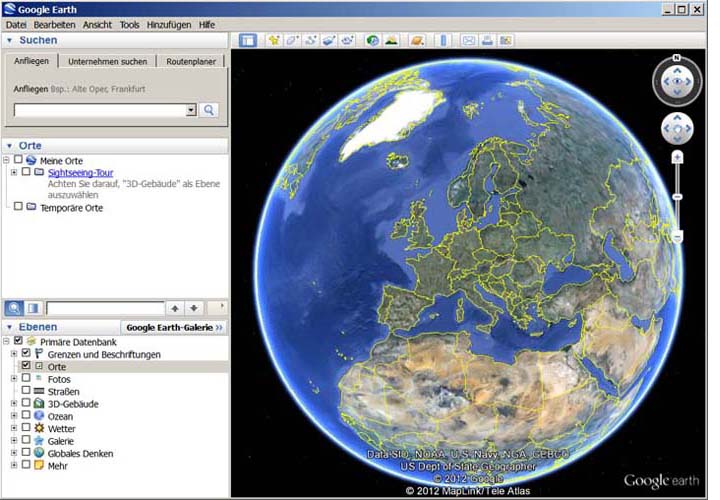This screenshot has height=500, width=720.
Task: Click the email envelope icon
Action: [468, 40]
